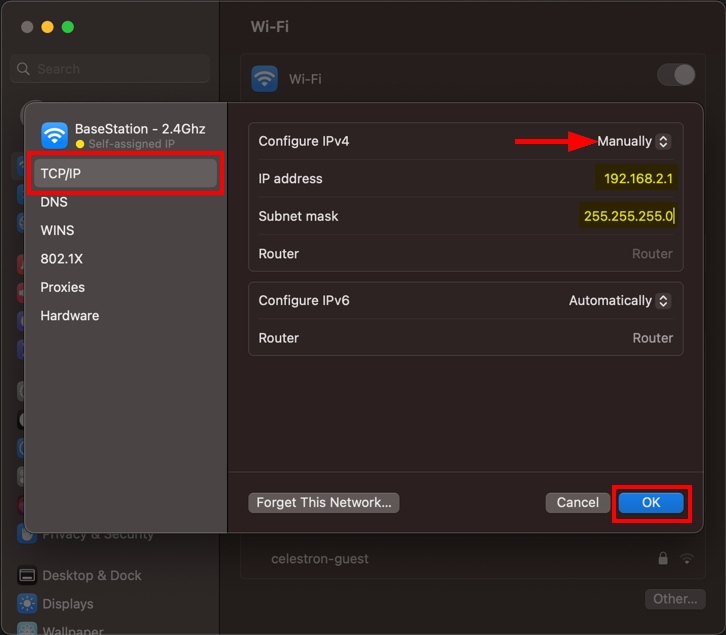This screenshot has height=635, width=726.
Task: Click the BaseStation Wi-Fi icon
Action: [x=54, y=135]
